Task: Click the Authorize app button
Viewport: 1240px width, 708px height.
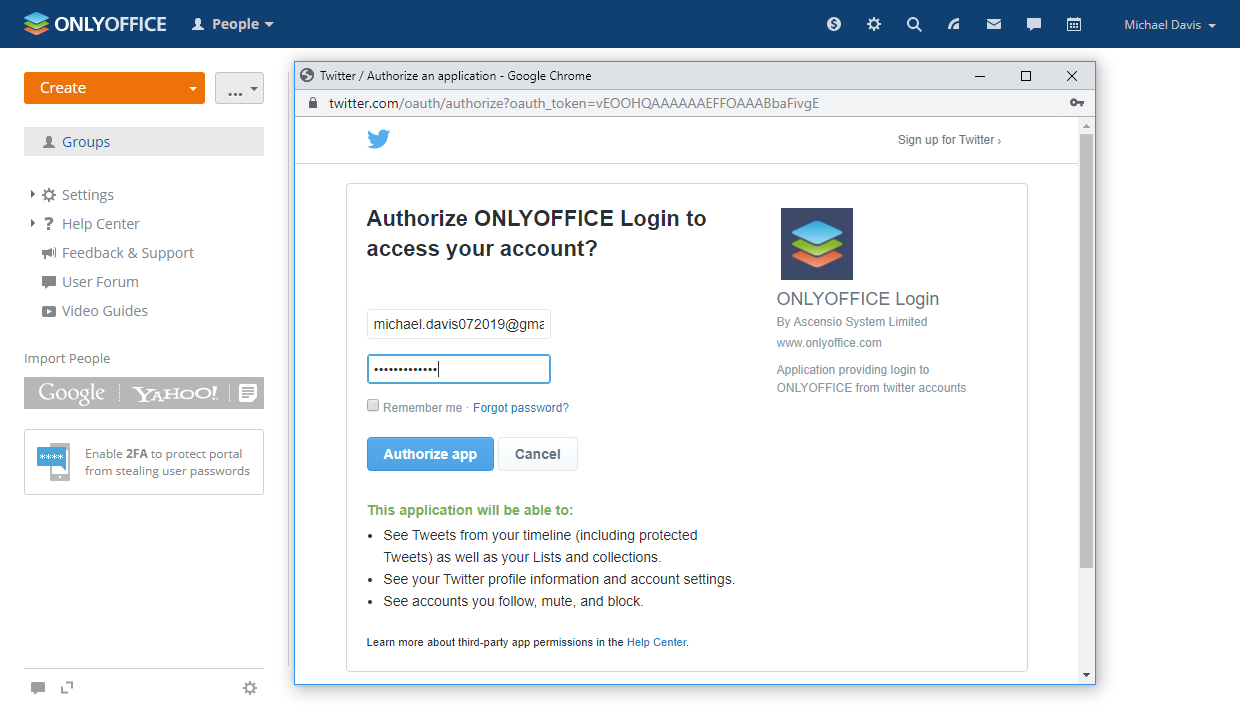Action: [430, 454]
